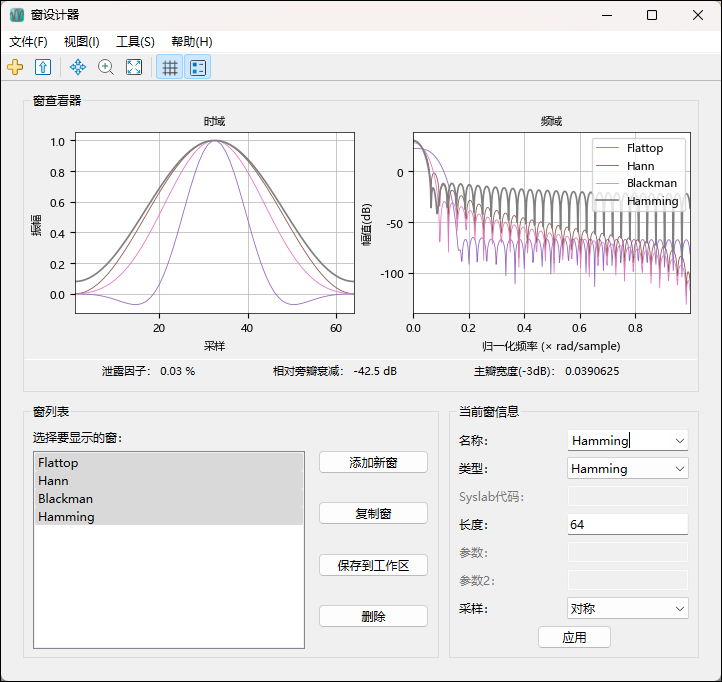Click the Hann entry in frequency plot legend

640,166
